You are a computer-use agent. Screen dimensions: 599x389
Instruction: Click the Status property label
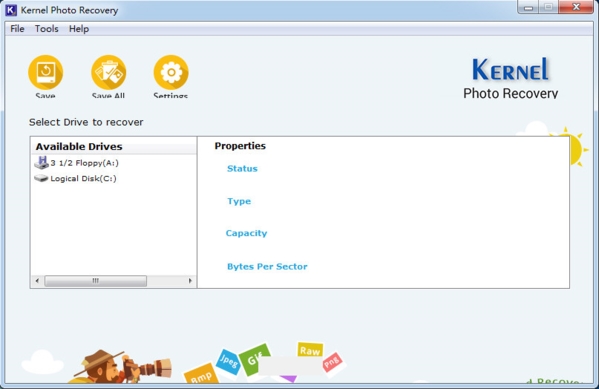click(242, 169)
